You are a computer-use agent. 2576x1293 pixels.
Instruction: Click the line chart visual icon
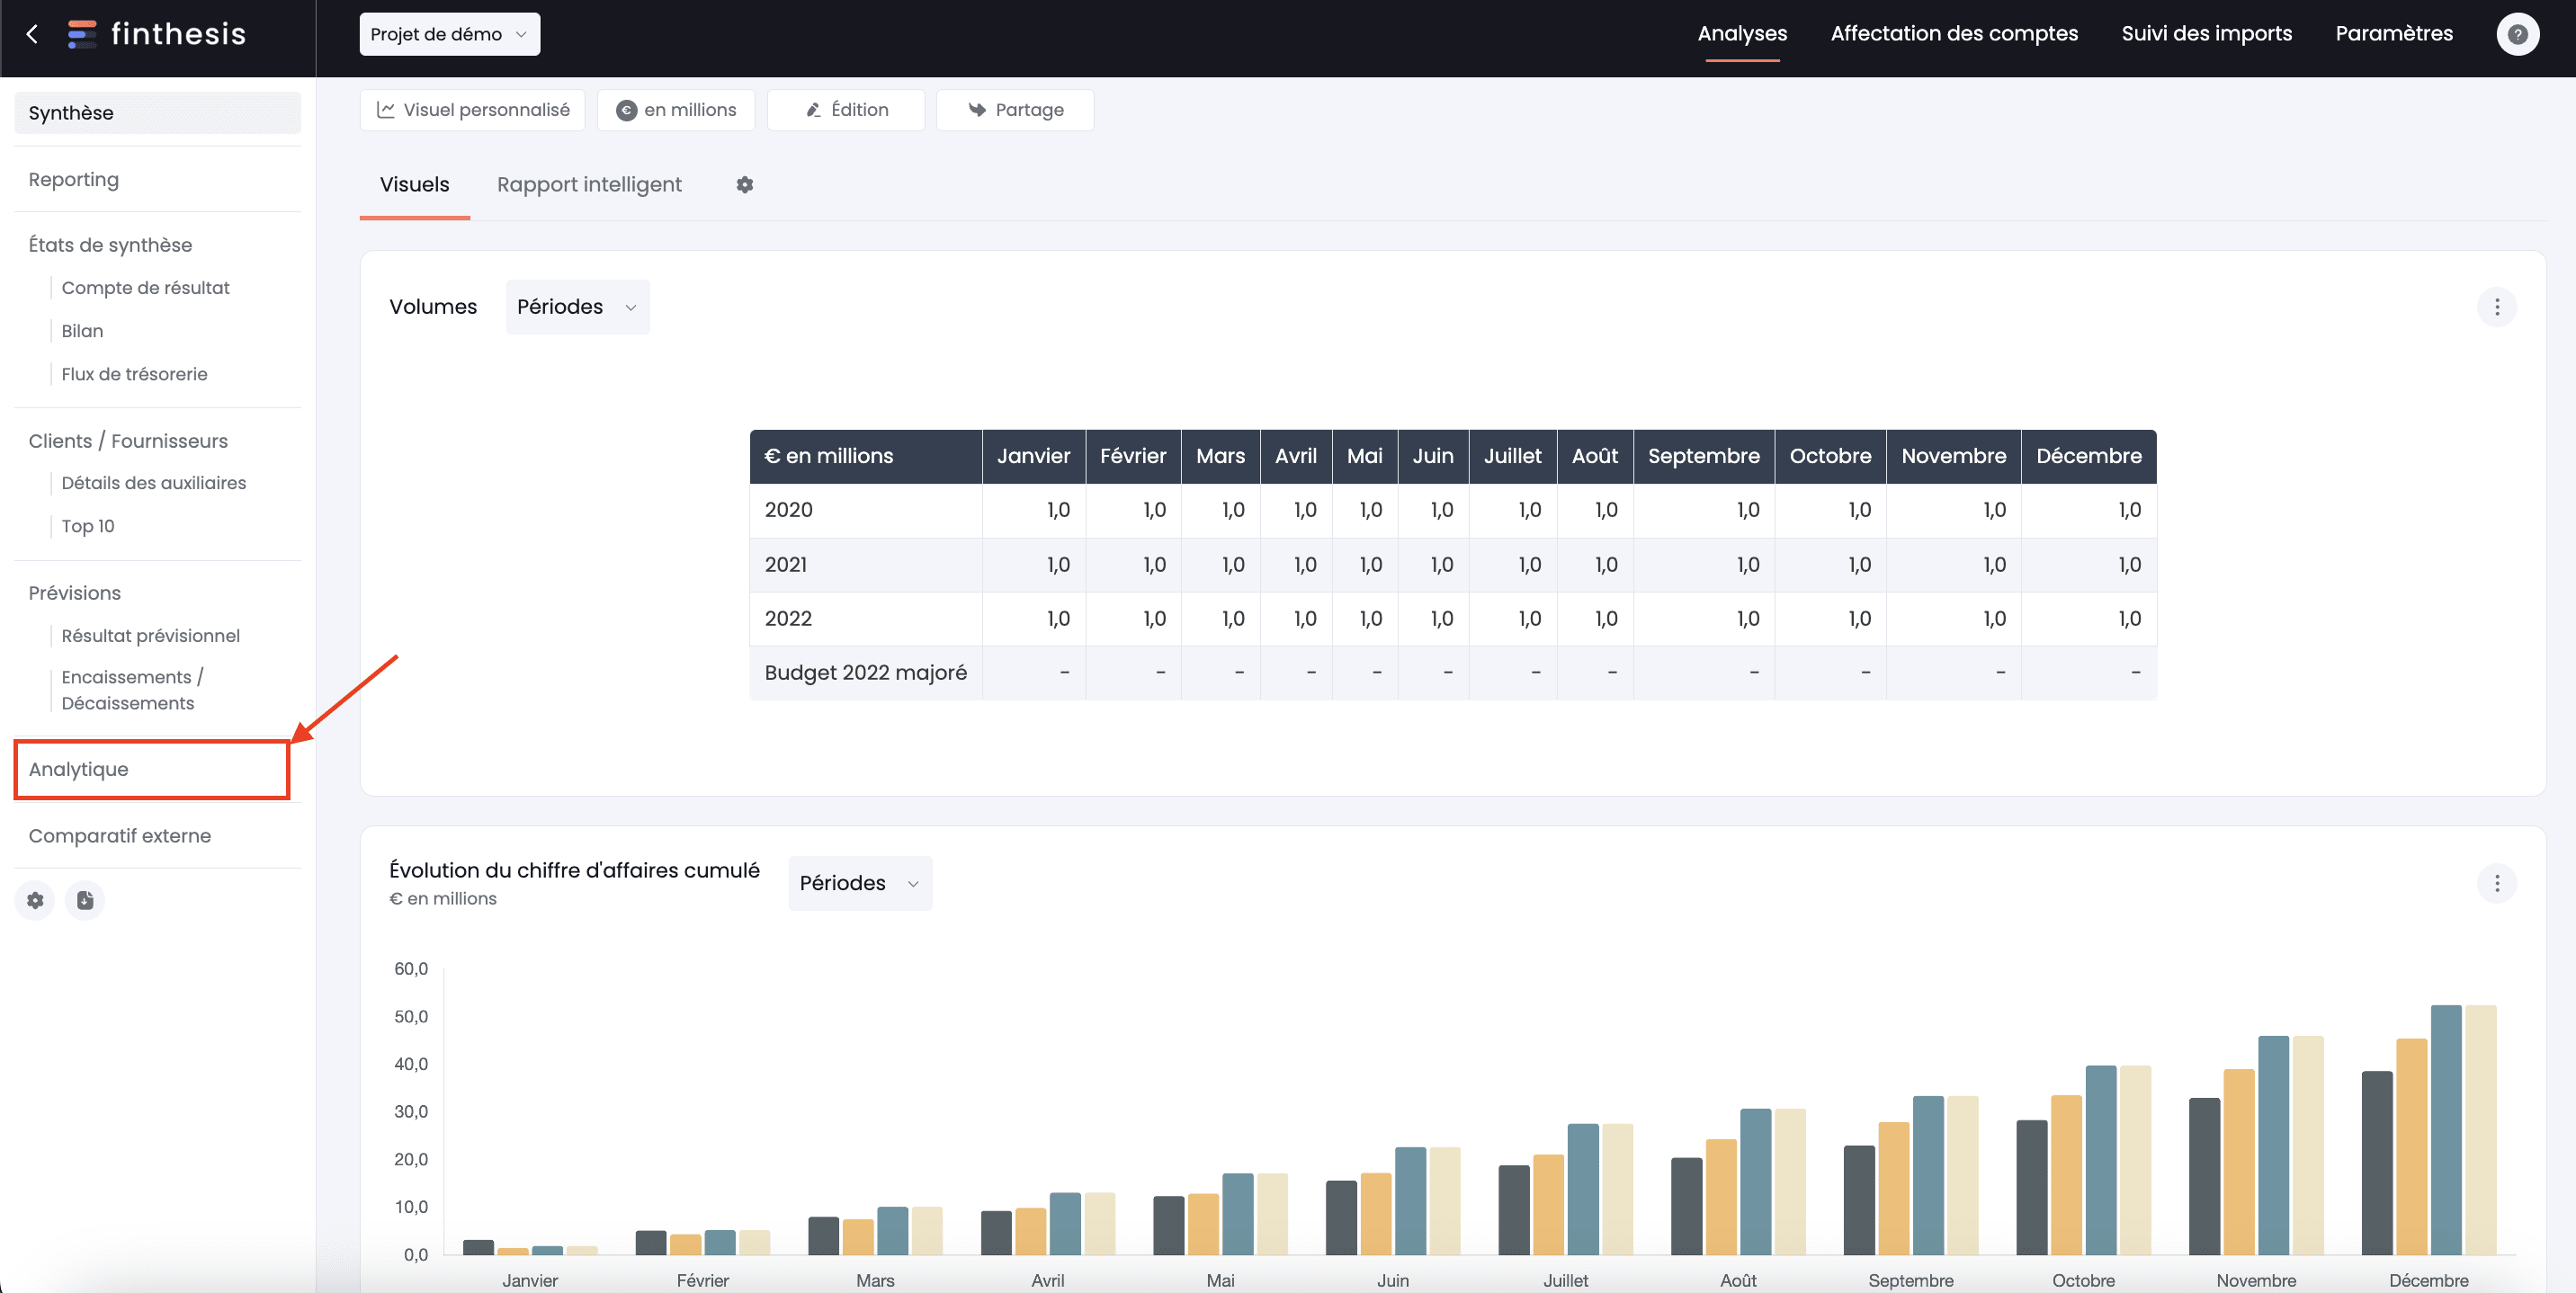384,111
